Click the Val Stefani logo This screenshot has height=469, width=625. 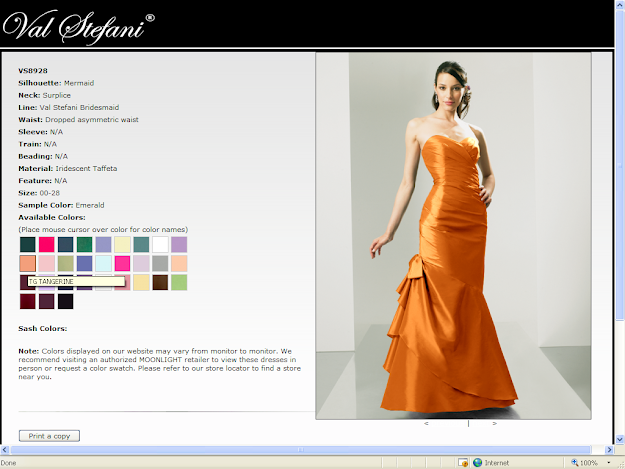tap(79, 27)
